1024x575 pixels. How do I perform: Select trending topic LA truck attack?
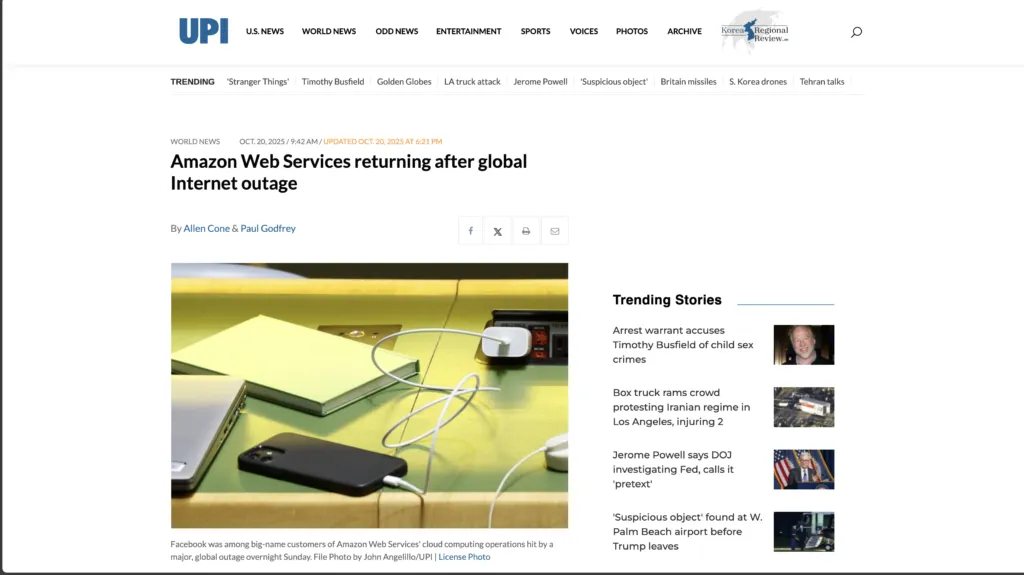472,82
